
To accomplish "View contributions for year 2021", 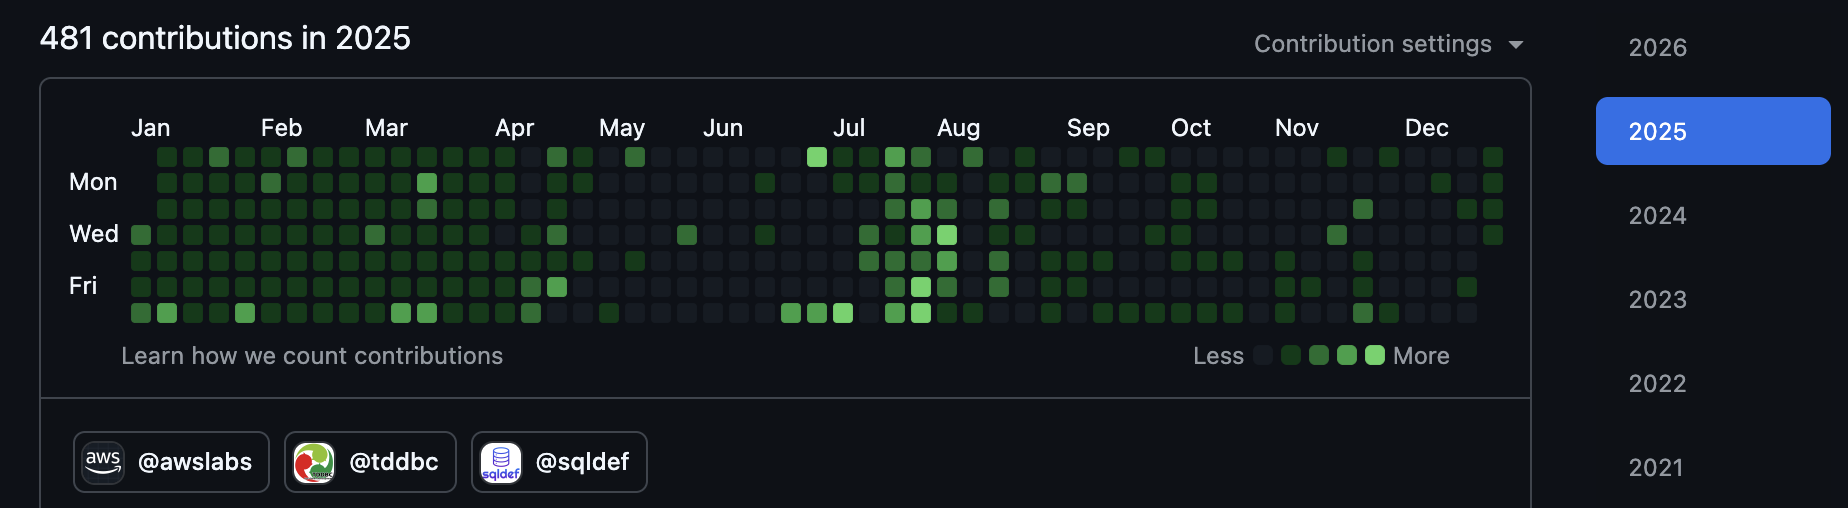I will pos(1656,467).
